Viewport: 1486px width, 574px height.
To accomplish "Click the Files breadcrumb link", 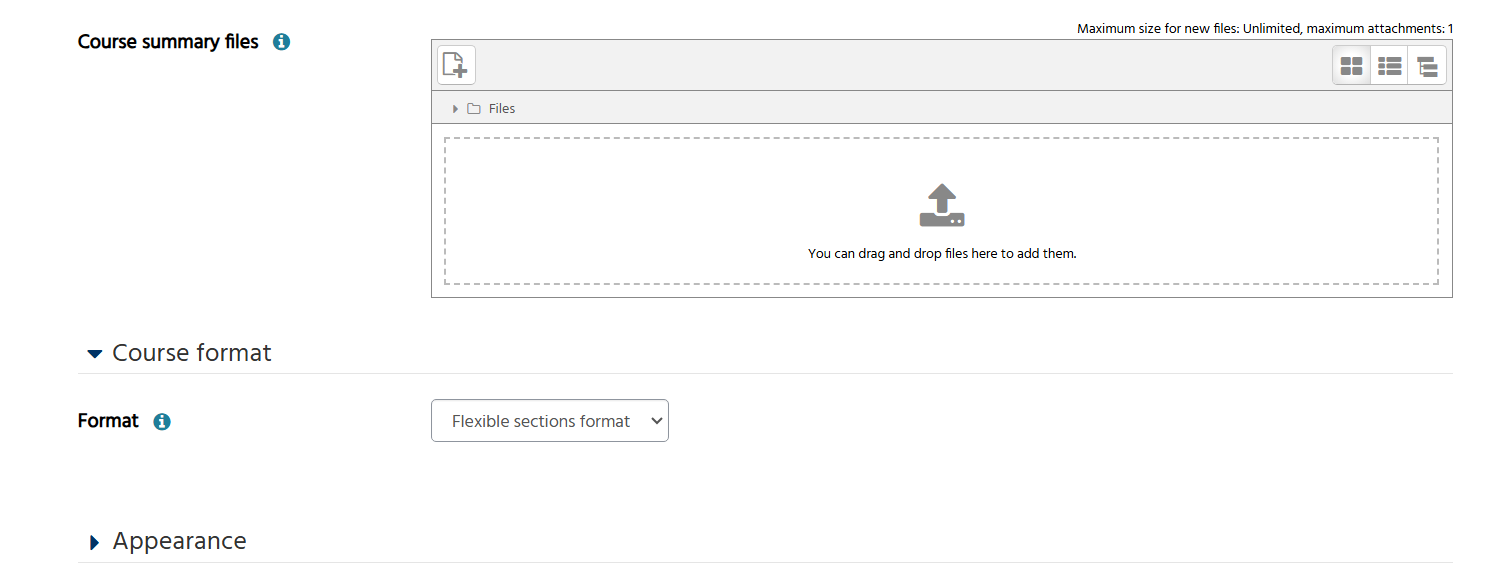I will point(502,108).
